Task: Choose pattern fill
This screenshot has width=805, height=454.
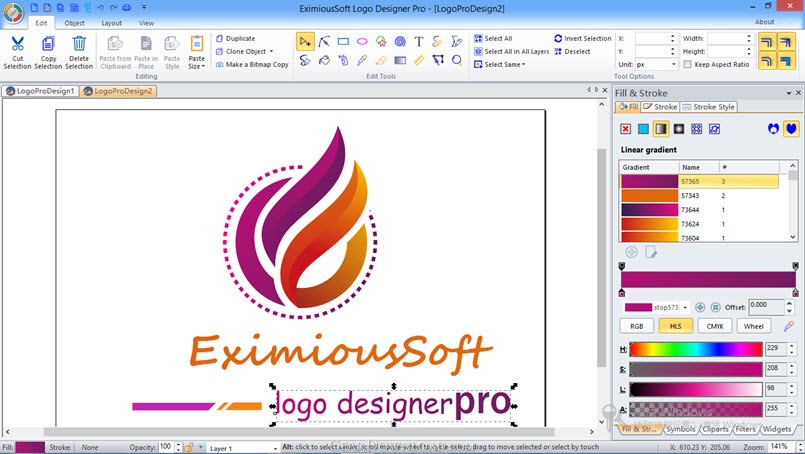Action: pos(697,129)
